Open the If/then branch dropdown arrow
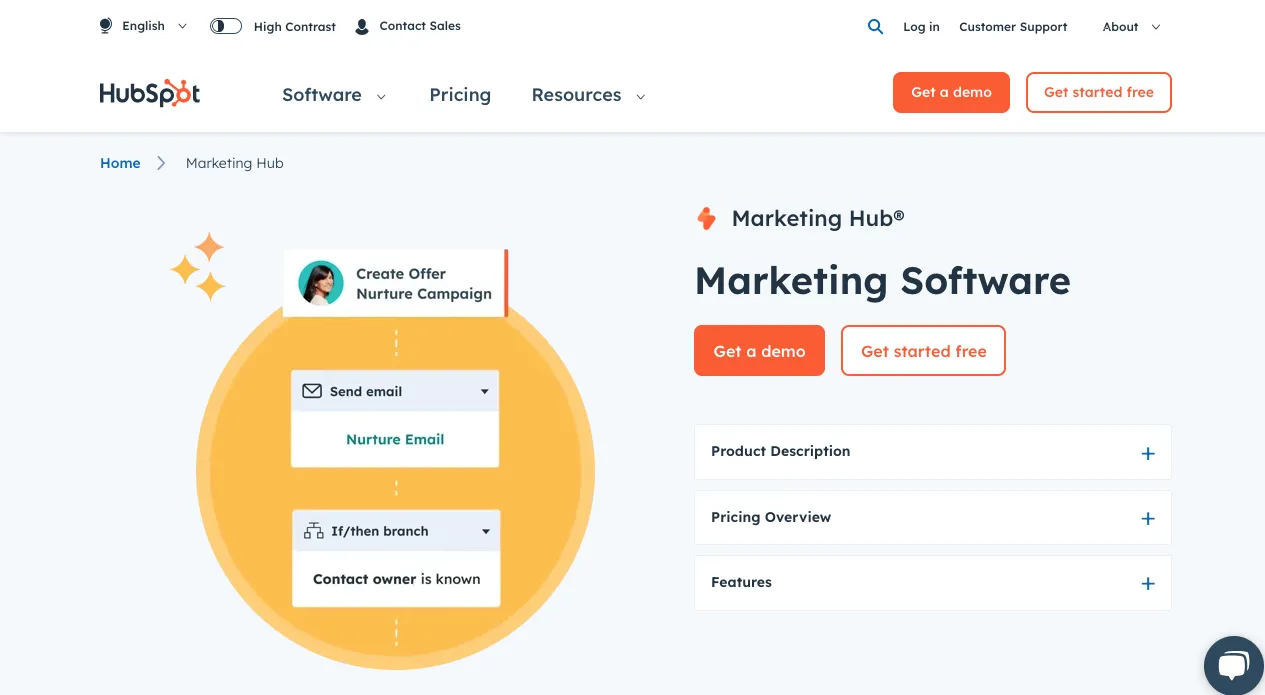1265x695 pixels. [486, 531]
